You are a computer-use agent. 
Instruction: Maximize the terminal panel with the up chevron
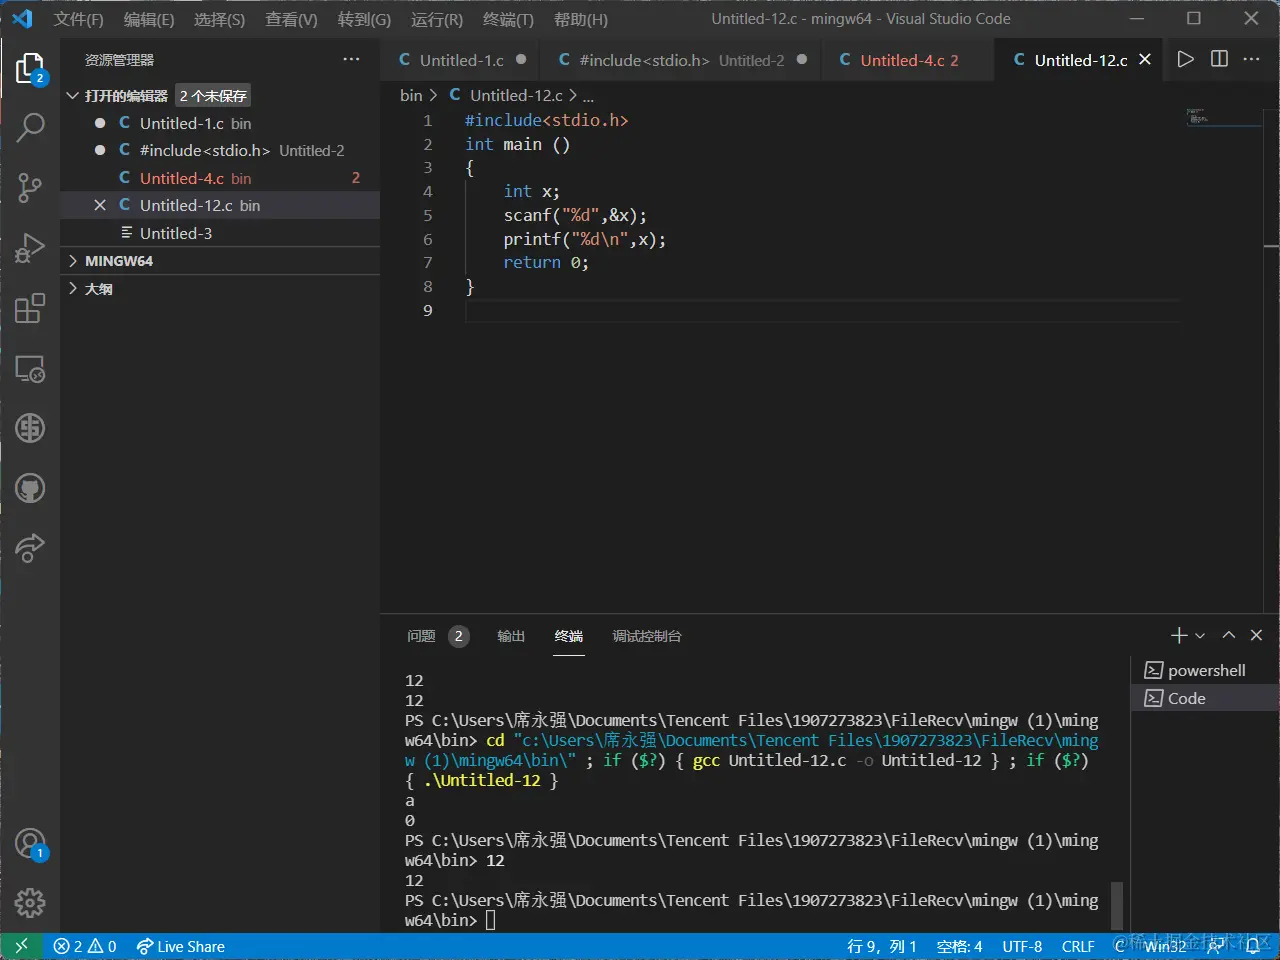pyautogui.click(x=1229, y=636)
